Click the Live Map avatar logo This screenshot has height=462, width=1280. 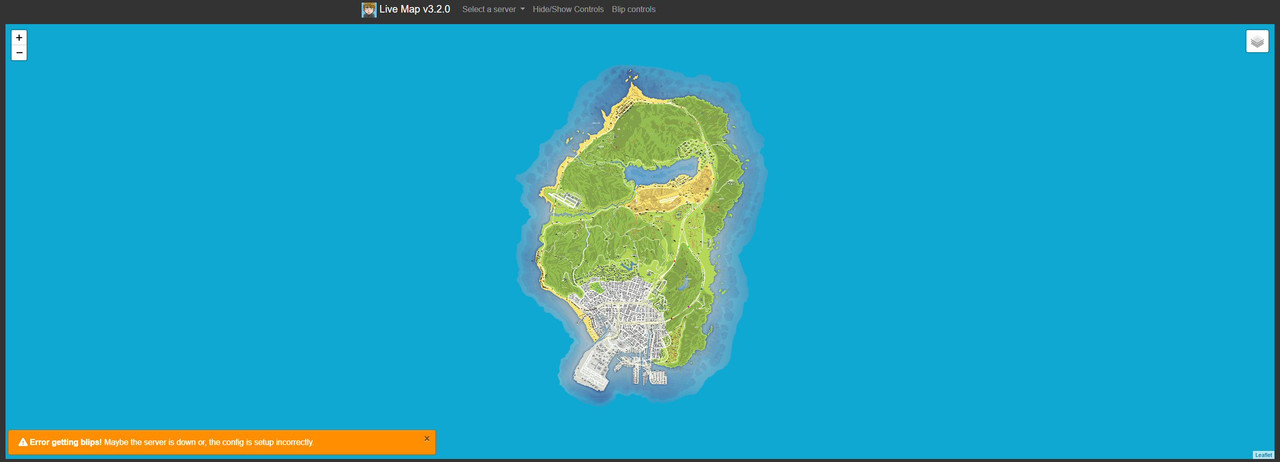coord(369,10)
